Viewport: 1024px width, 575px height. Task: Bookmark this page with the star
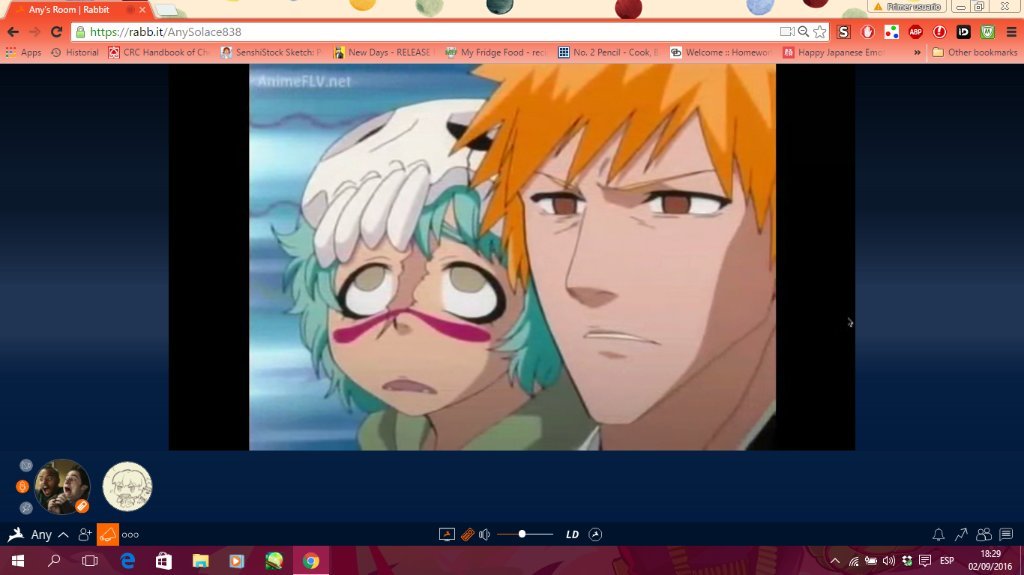820,31
